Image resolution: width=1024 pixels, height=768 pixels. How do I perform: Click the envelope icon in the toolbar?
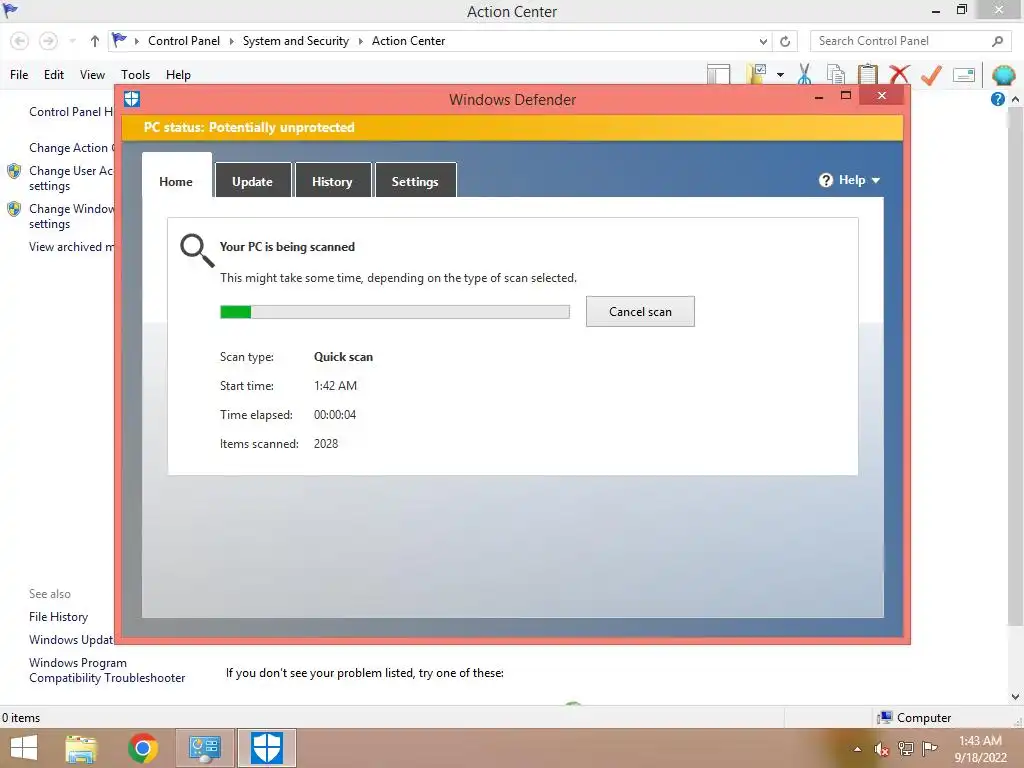tap(964, 75)
